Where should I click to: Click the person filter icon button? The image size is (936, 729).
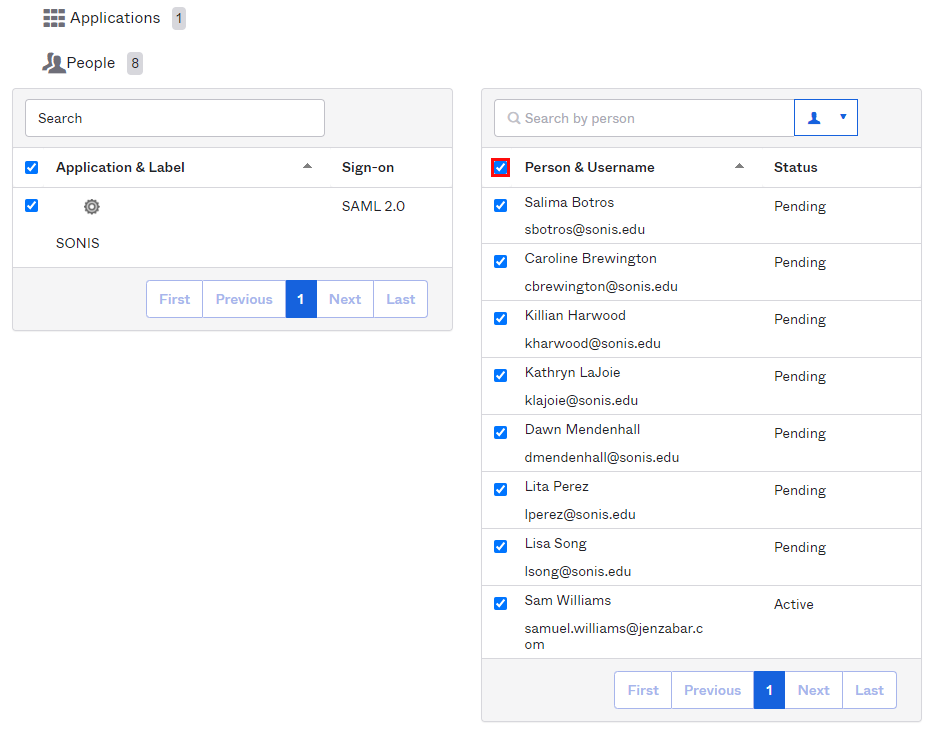814,118
